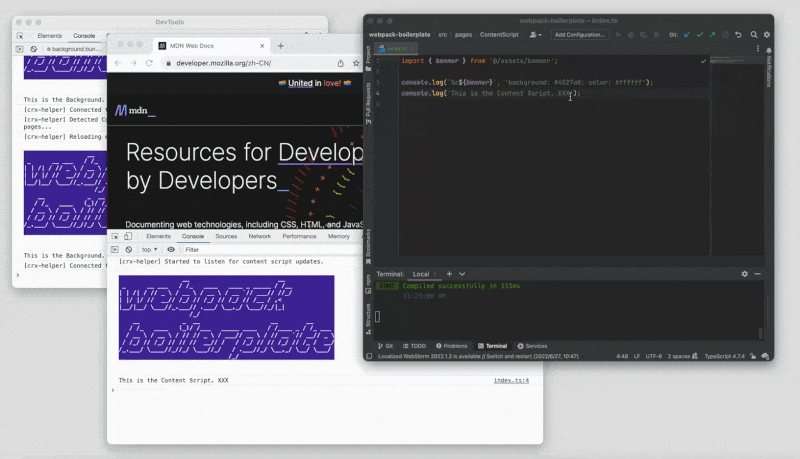This screenshot has height=459, width=800.
Task: Open WebStorm IDE settings gear
Action: [766, 35]
